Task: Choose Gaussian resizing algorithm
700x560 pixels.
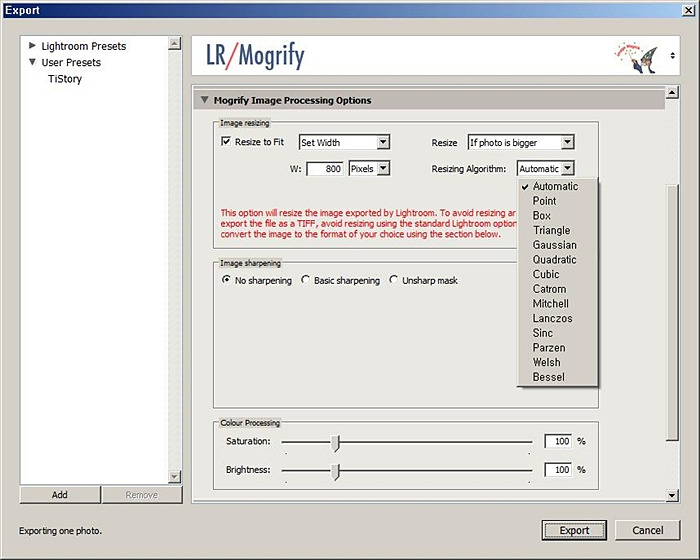Action: pyautogui.click(x=557, y=245)
